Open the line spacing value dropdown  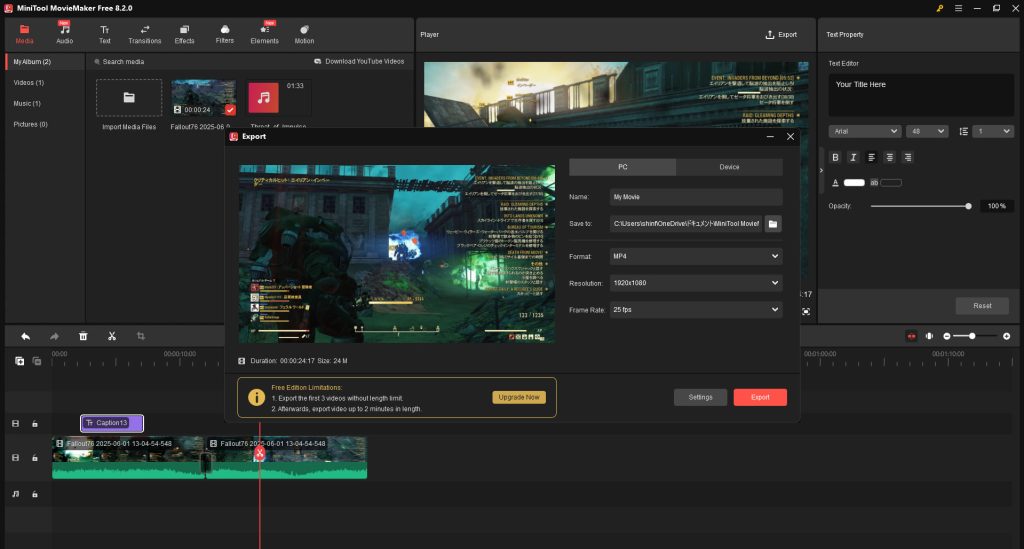coord(993,131)
